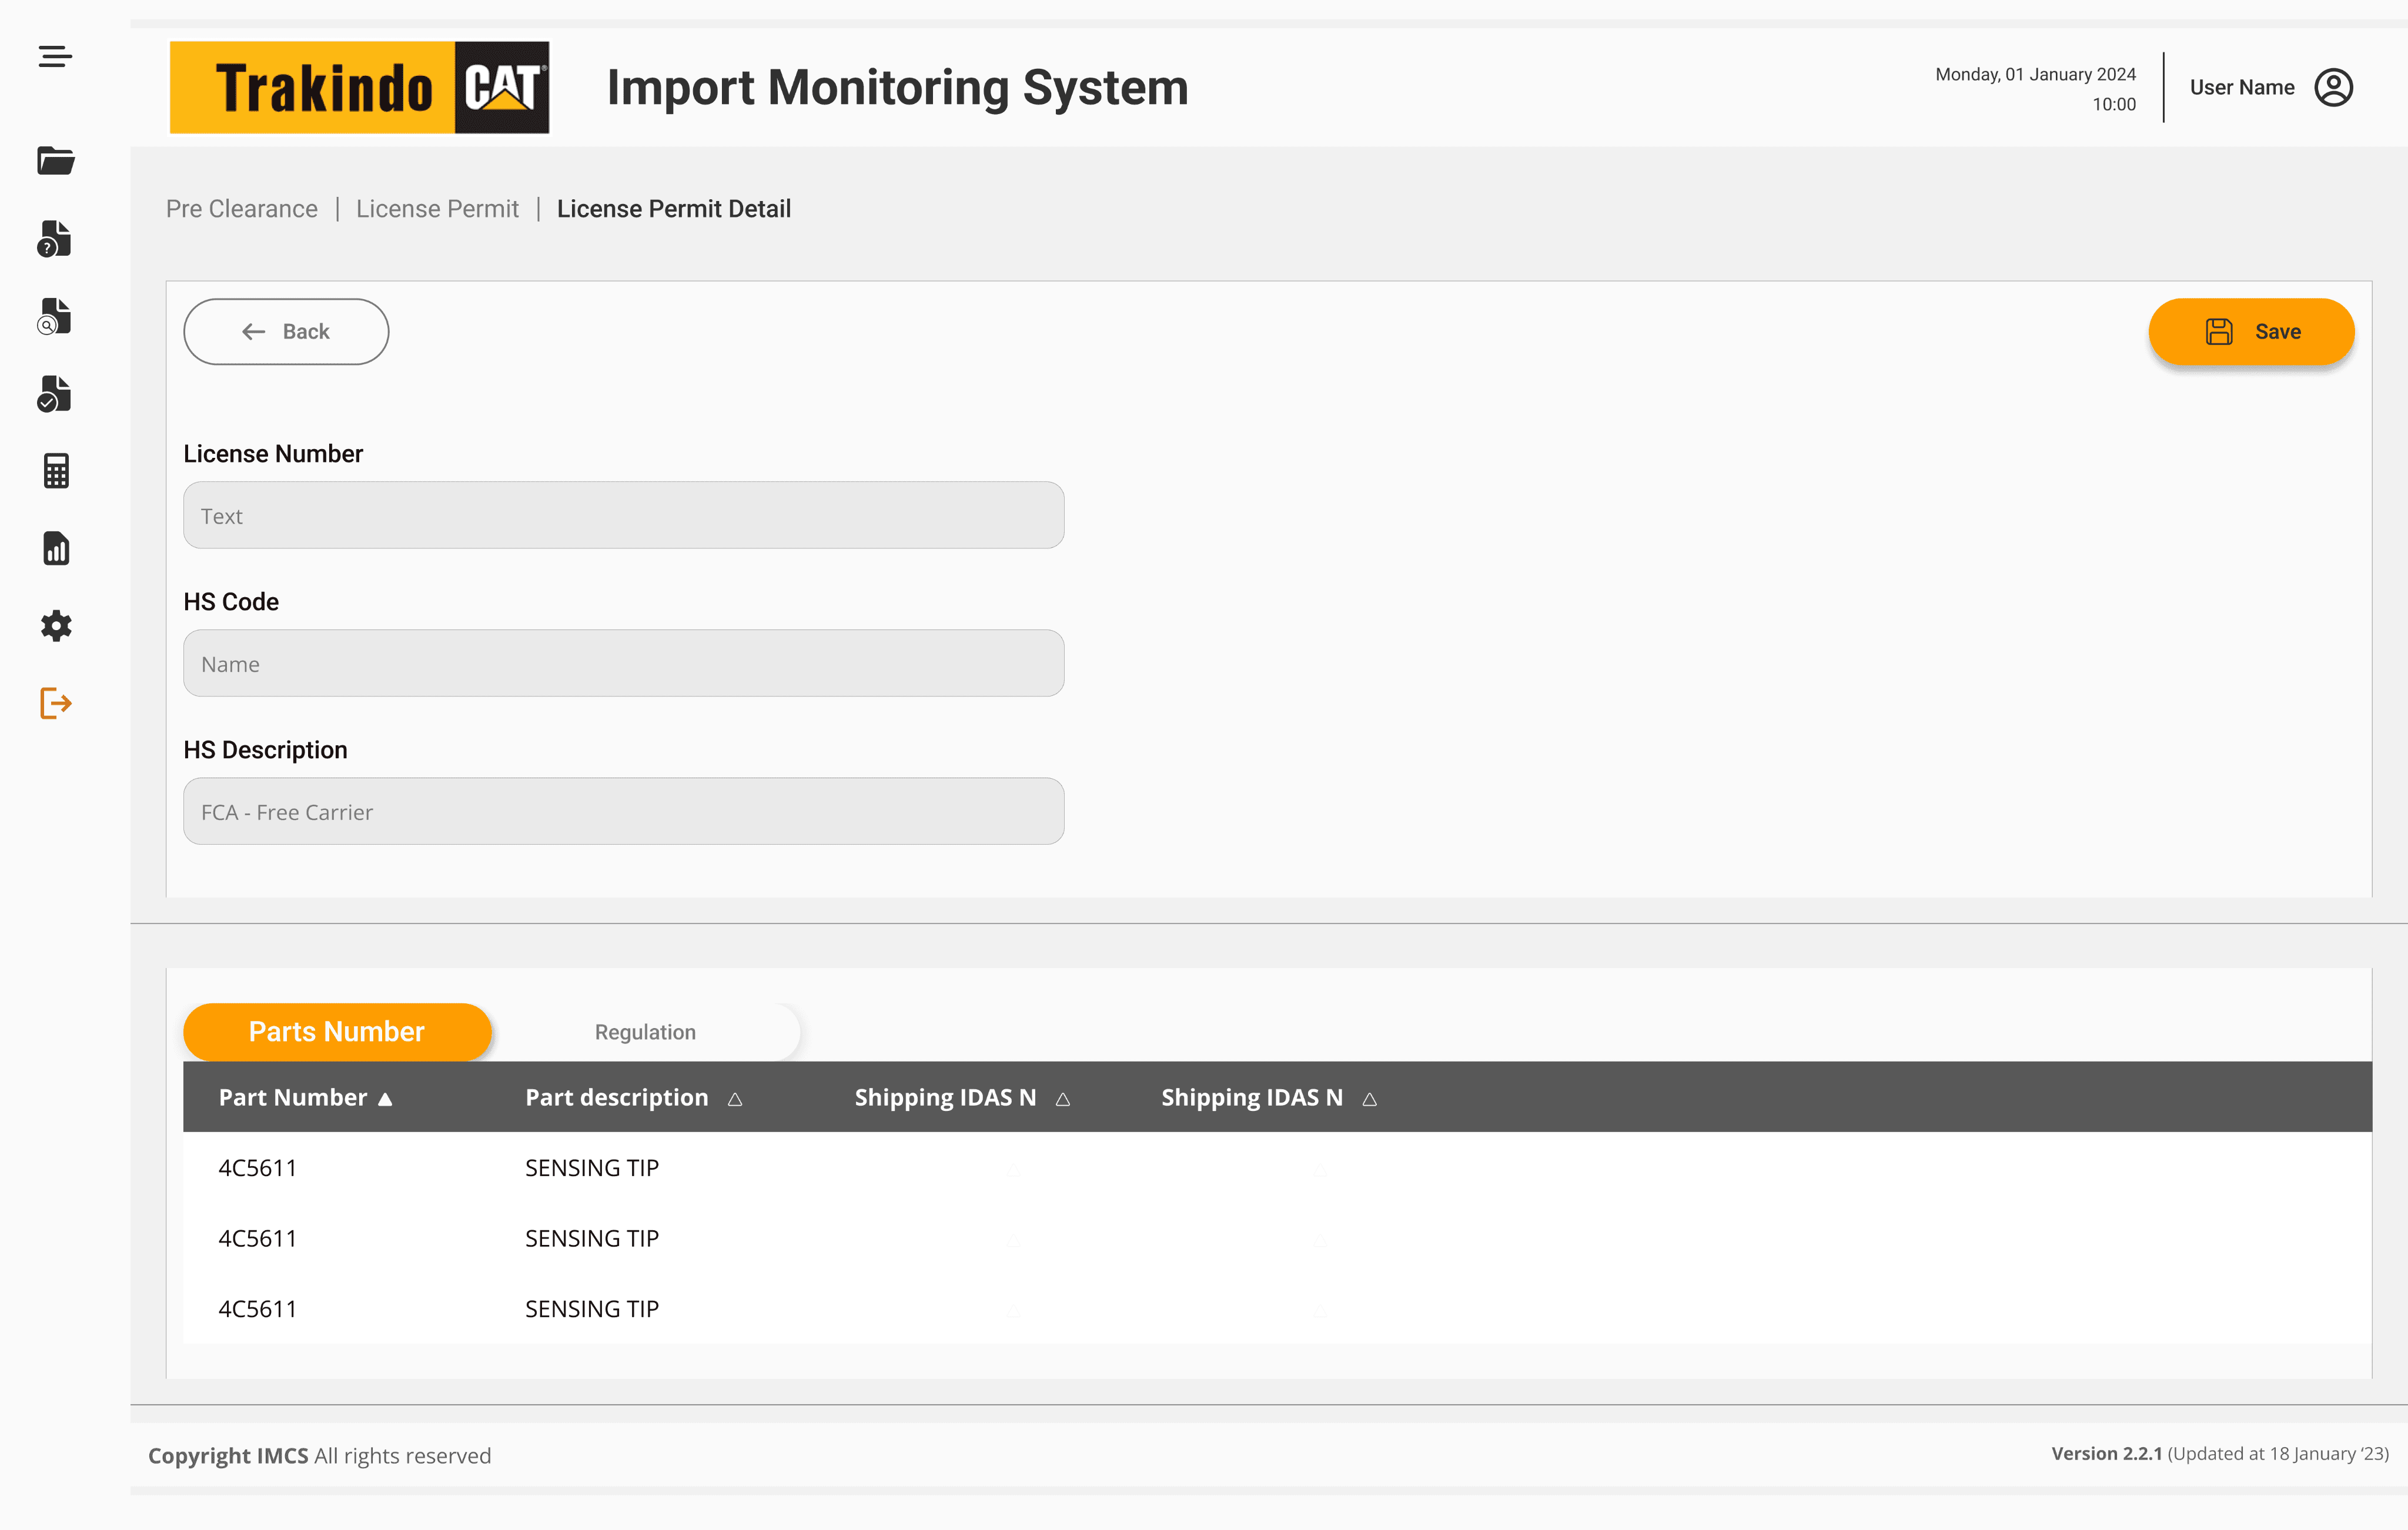This screenshot has height=1530, width=2408.
Task: Click the Back button
Action: coord(286,331)
